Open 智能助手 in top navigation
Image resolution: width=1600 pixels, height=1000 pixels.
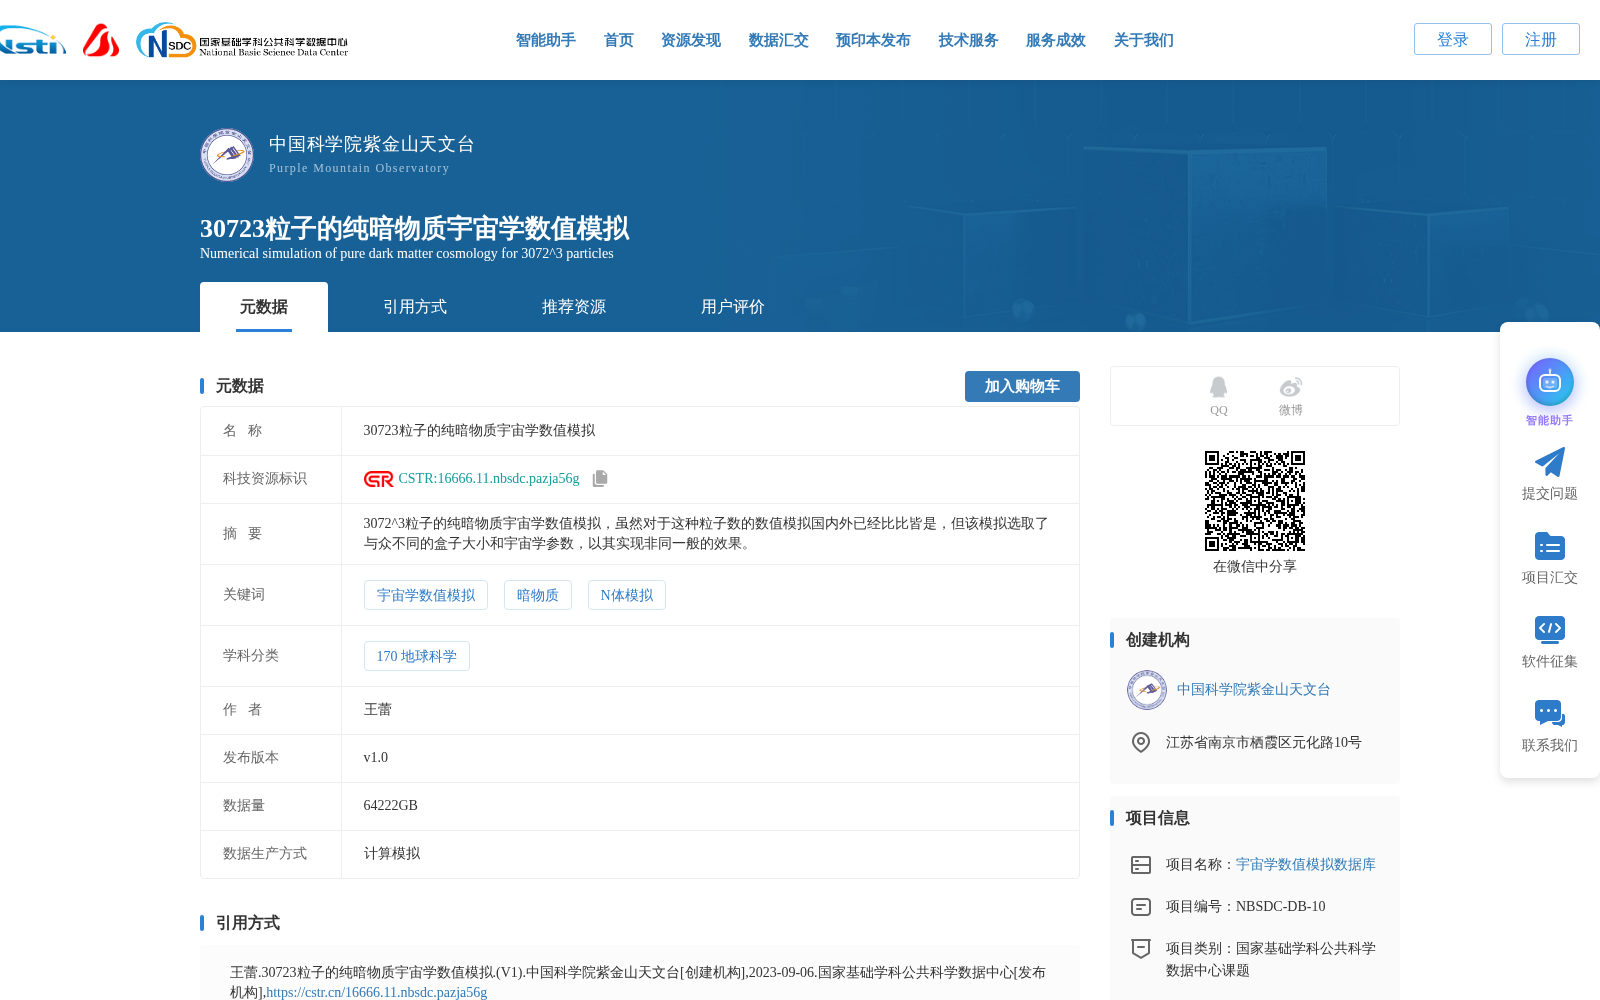point(546,40)
